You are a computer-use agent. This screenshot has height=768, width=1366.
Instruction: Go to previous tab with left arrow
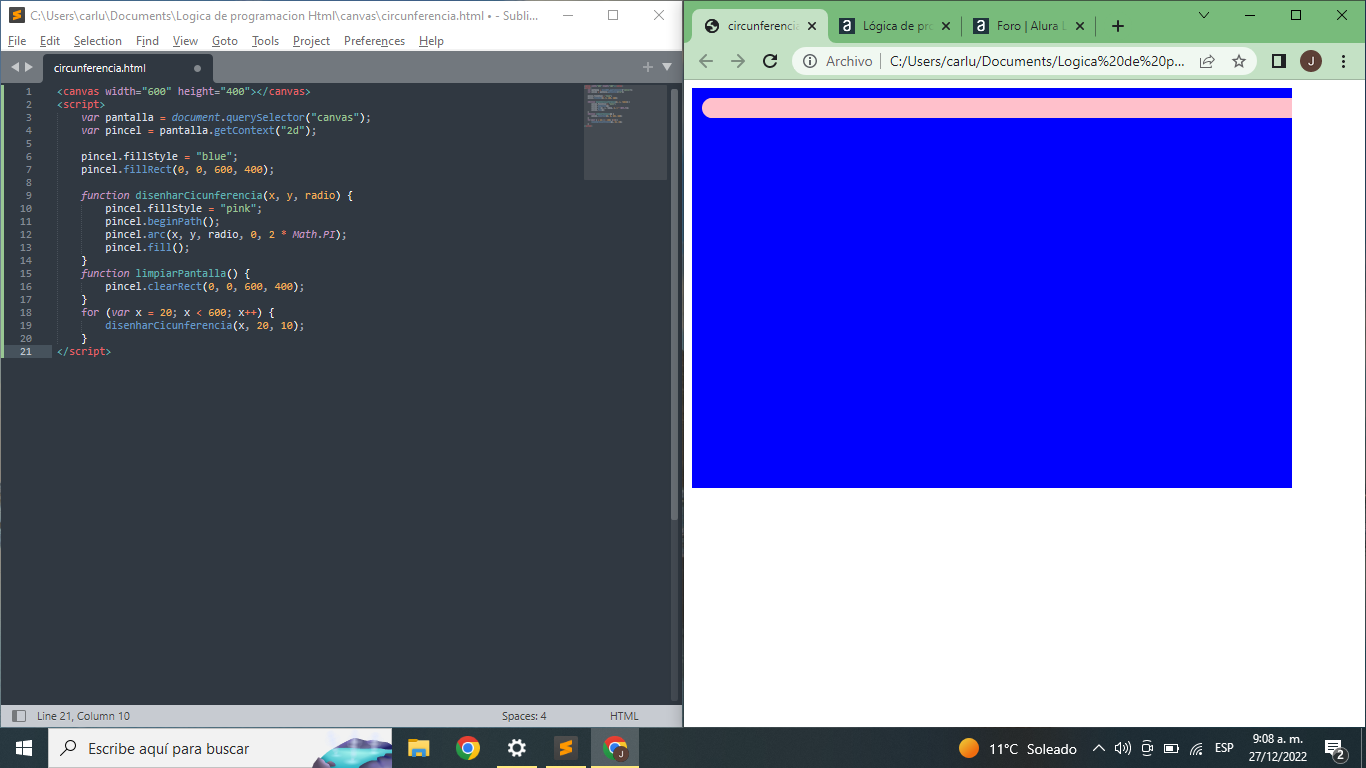point(15,68)
